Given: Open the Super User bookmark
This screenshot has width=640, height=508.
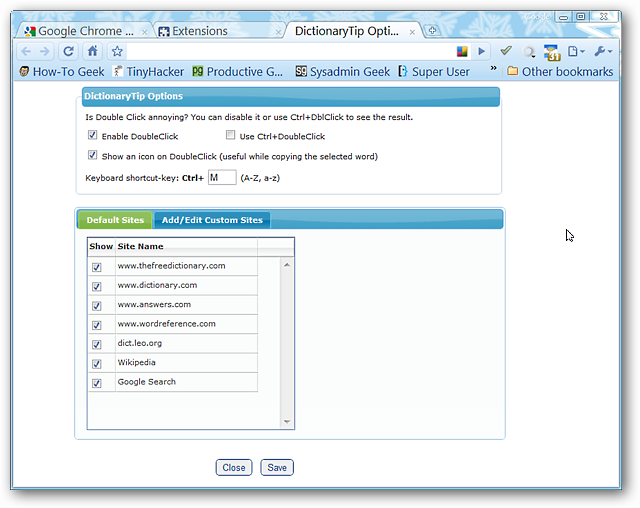Looking at the screenshot, I should [x=434, y=72].
